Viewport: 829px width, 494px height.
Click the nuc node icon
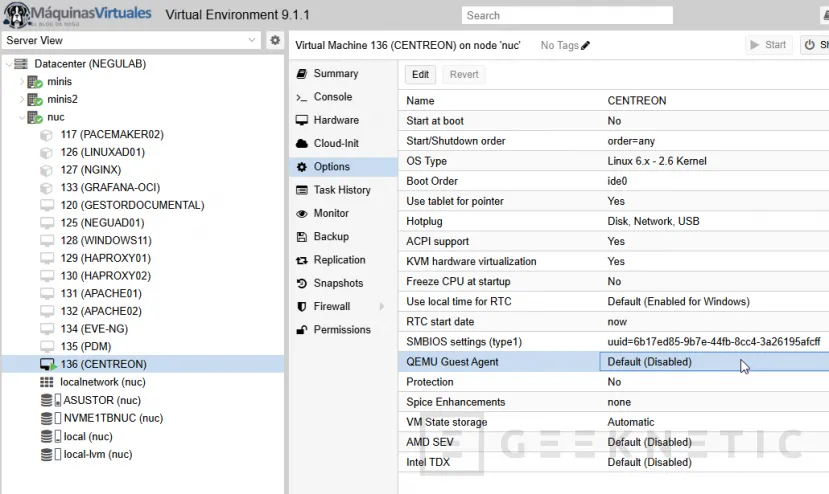[35, 117]
